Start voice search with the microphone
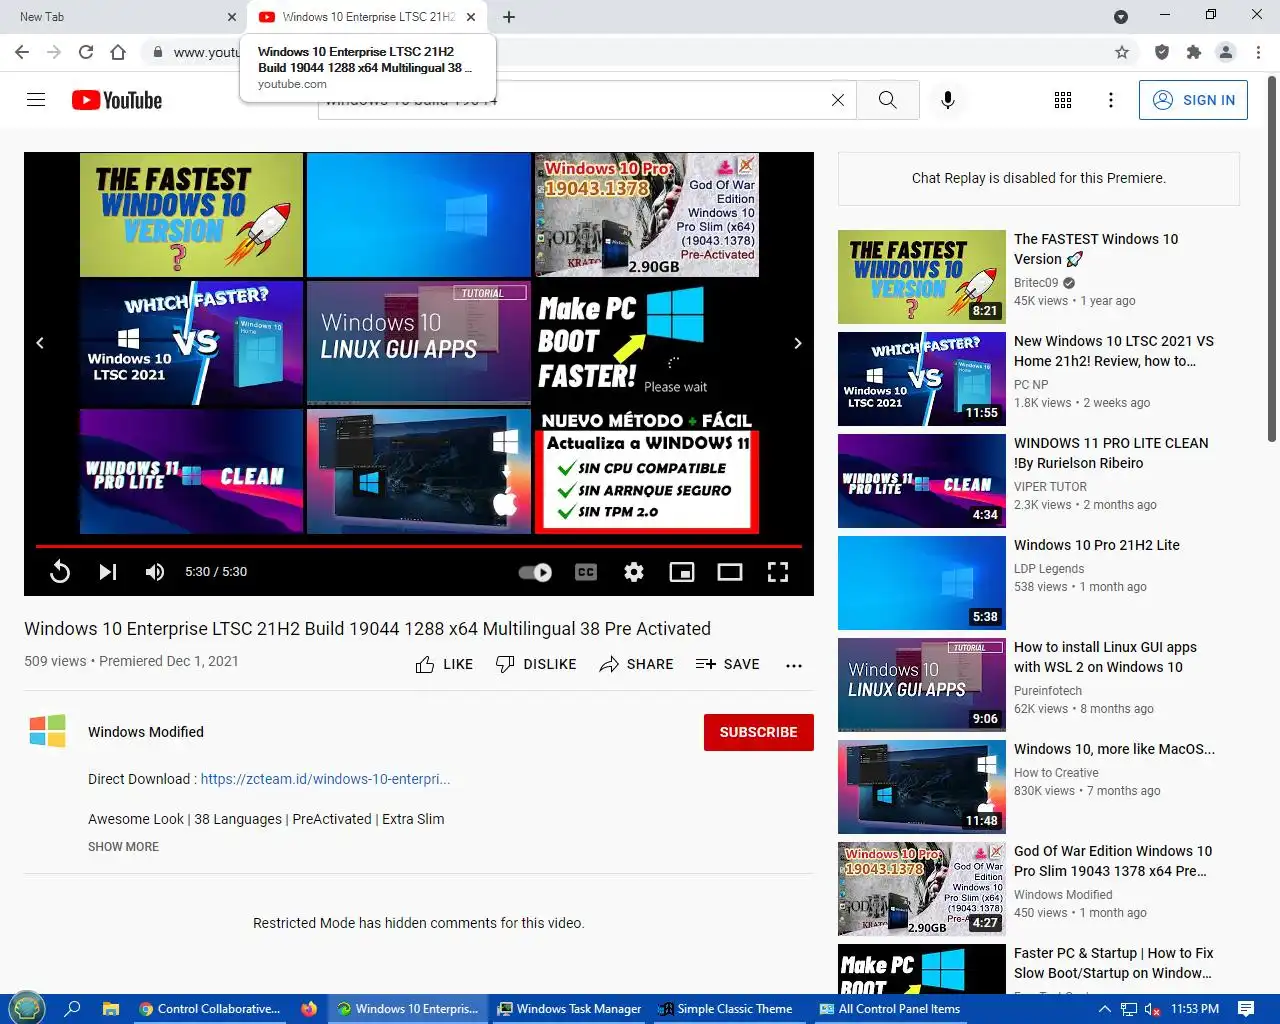The image size is (1280, 1024). point(948,100)
